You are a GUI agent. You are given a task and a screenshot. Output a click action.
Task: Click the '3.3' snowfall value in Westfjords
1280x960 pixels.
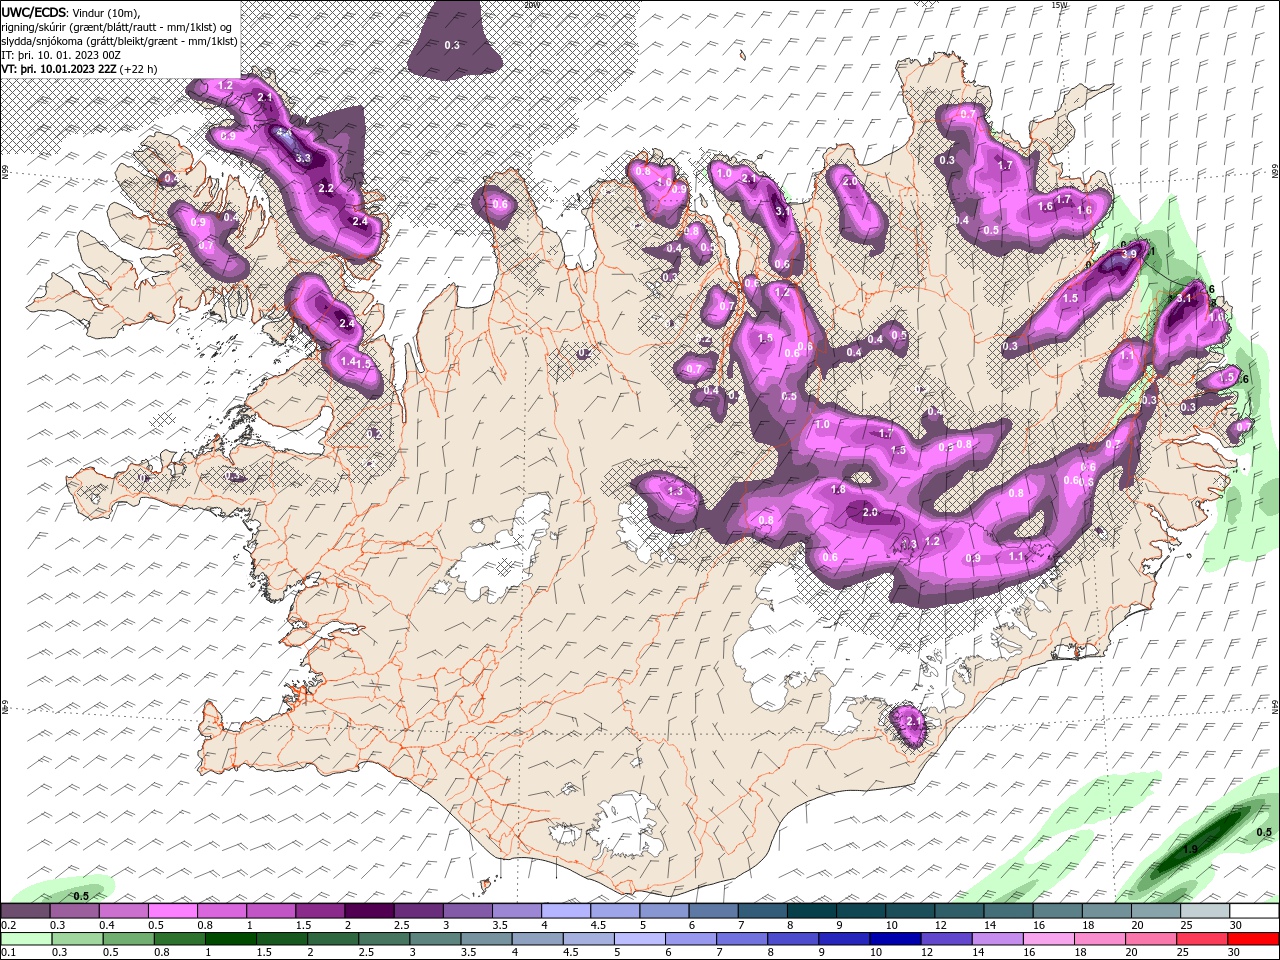[x=304, y=158]
